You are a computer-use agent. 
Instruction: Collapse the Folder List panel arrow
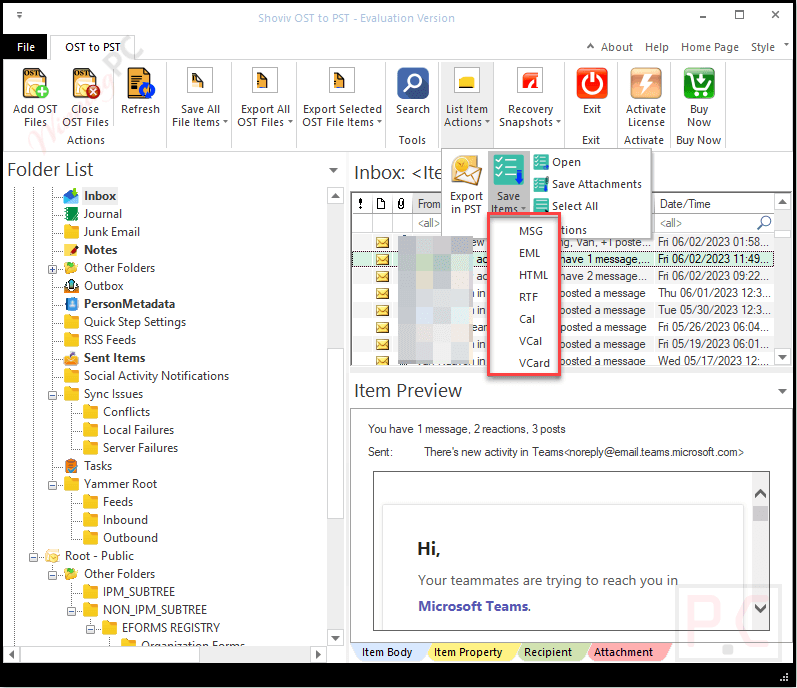pos(333,170)
